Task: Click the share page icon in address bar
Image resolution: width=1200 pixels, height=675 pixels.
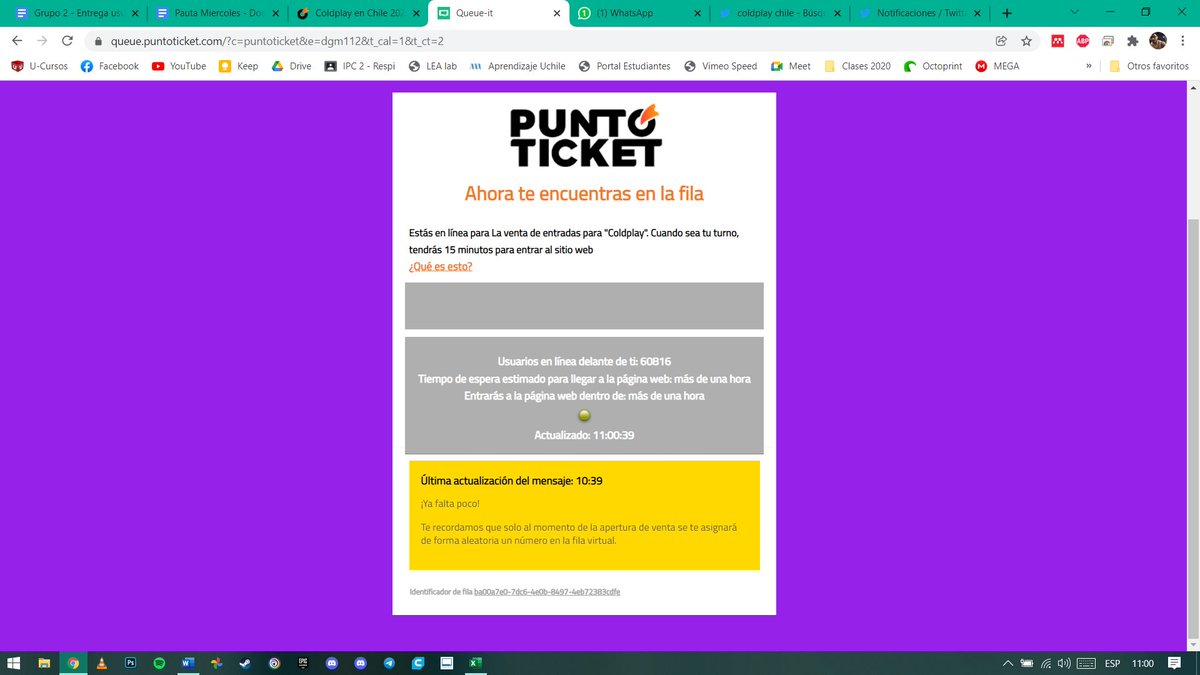Action: coord(1001,41)
